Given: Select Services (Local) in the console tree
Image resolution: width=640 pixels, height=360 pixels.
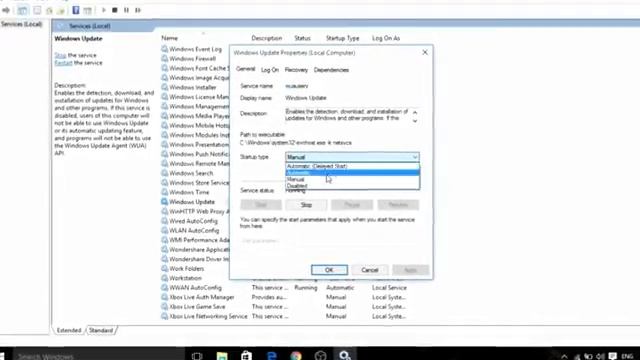Looking at the screenshot, I should [x=21, y=24].
